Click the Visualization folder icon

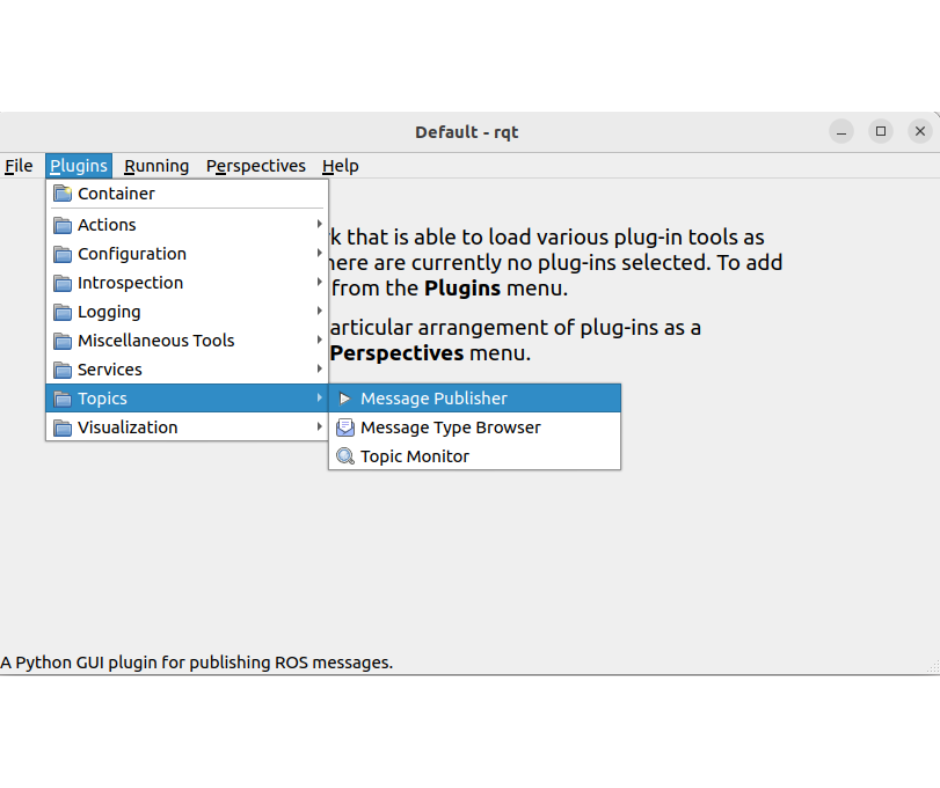[x=63, y=427]
